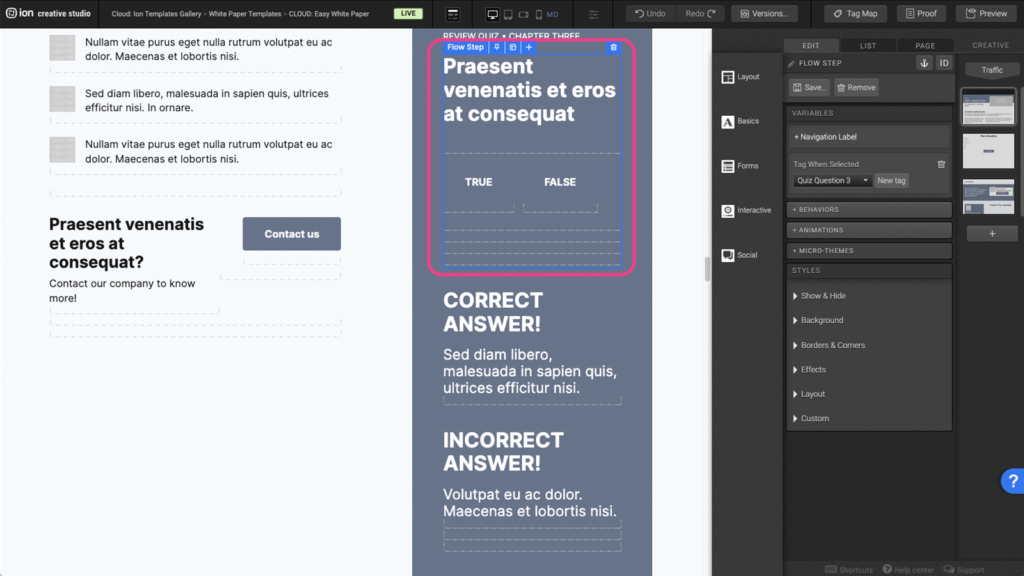Open the blue help question mark bubble
Image resolution: width=1024 pixels, height=576 pixels.
1011,481
